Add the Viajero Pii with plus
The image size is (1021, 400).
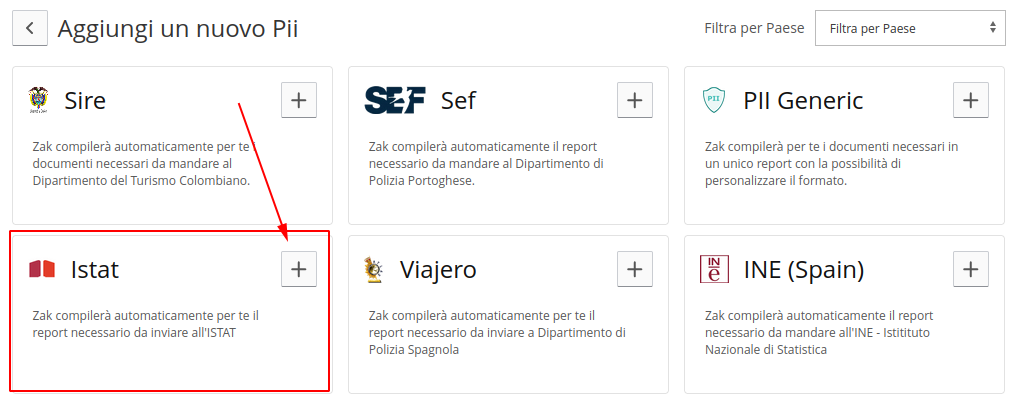(x=635, y=269)
